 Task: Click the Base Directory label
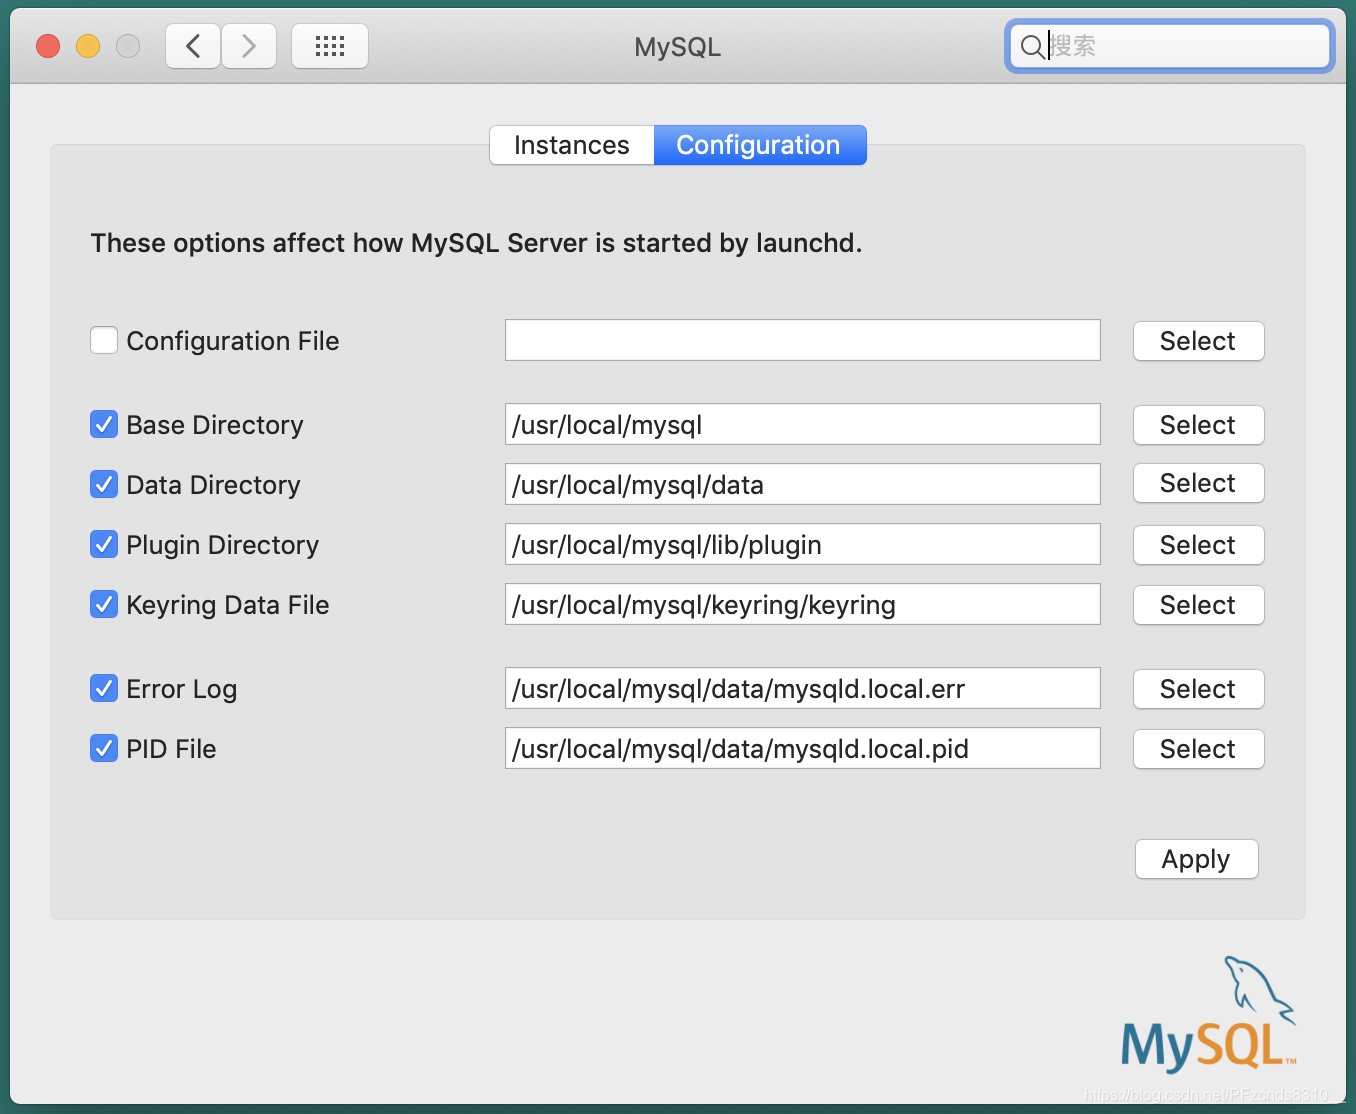pyautogui.click(x=215, y=425)
